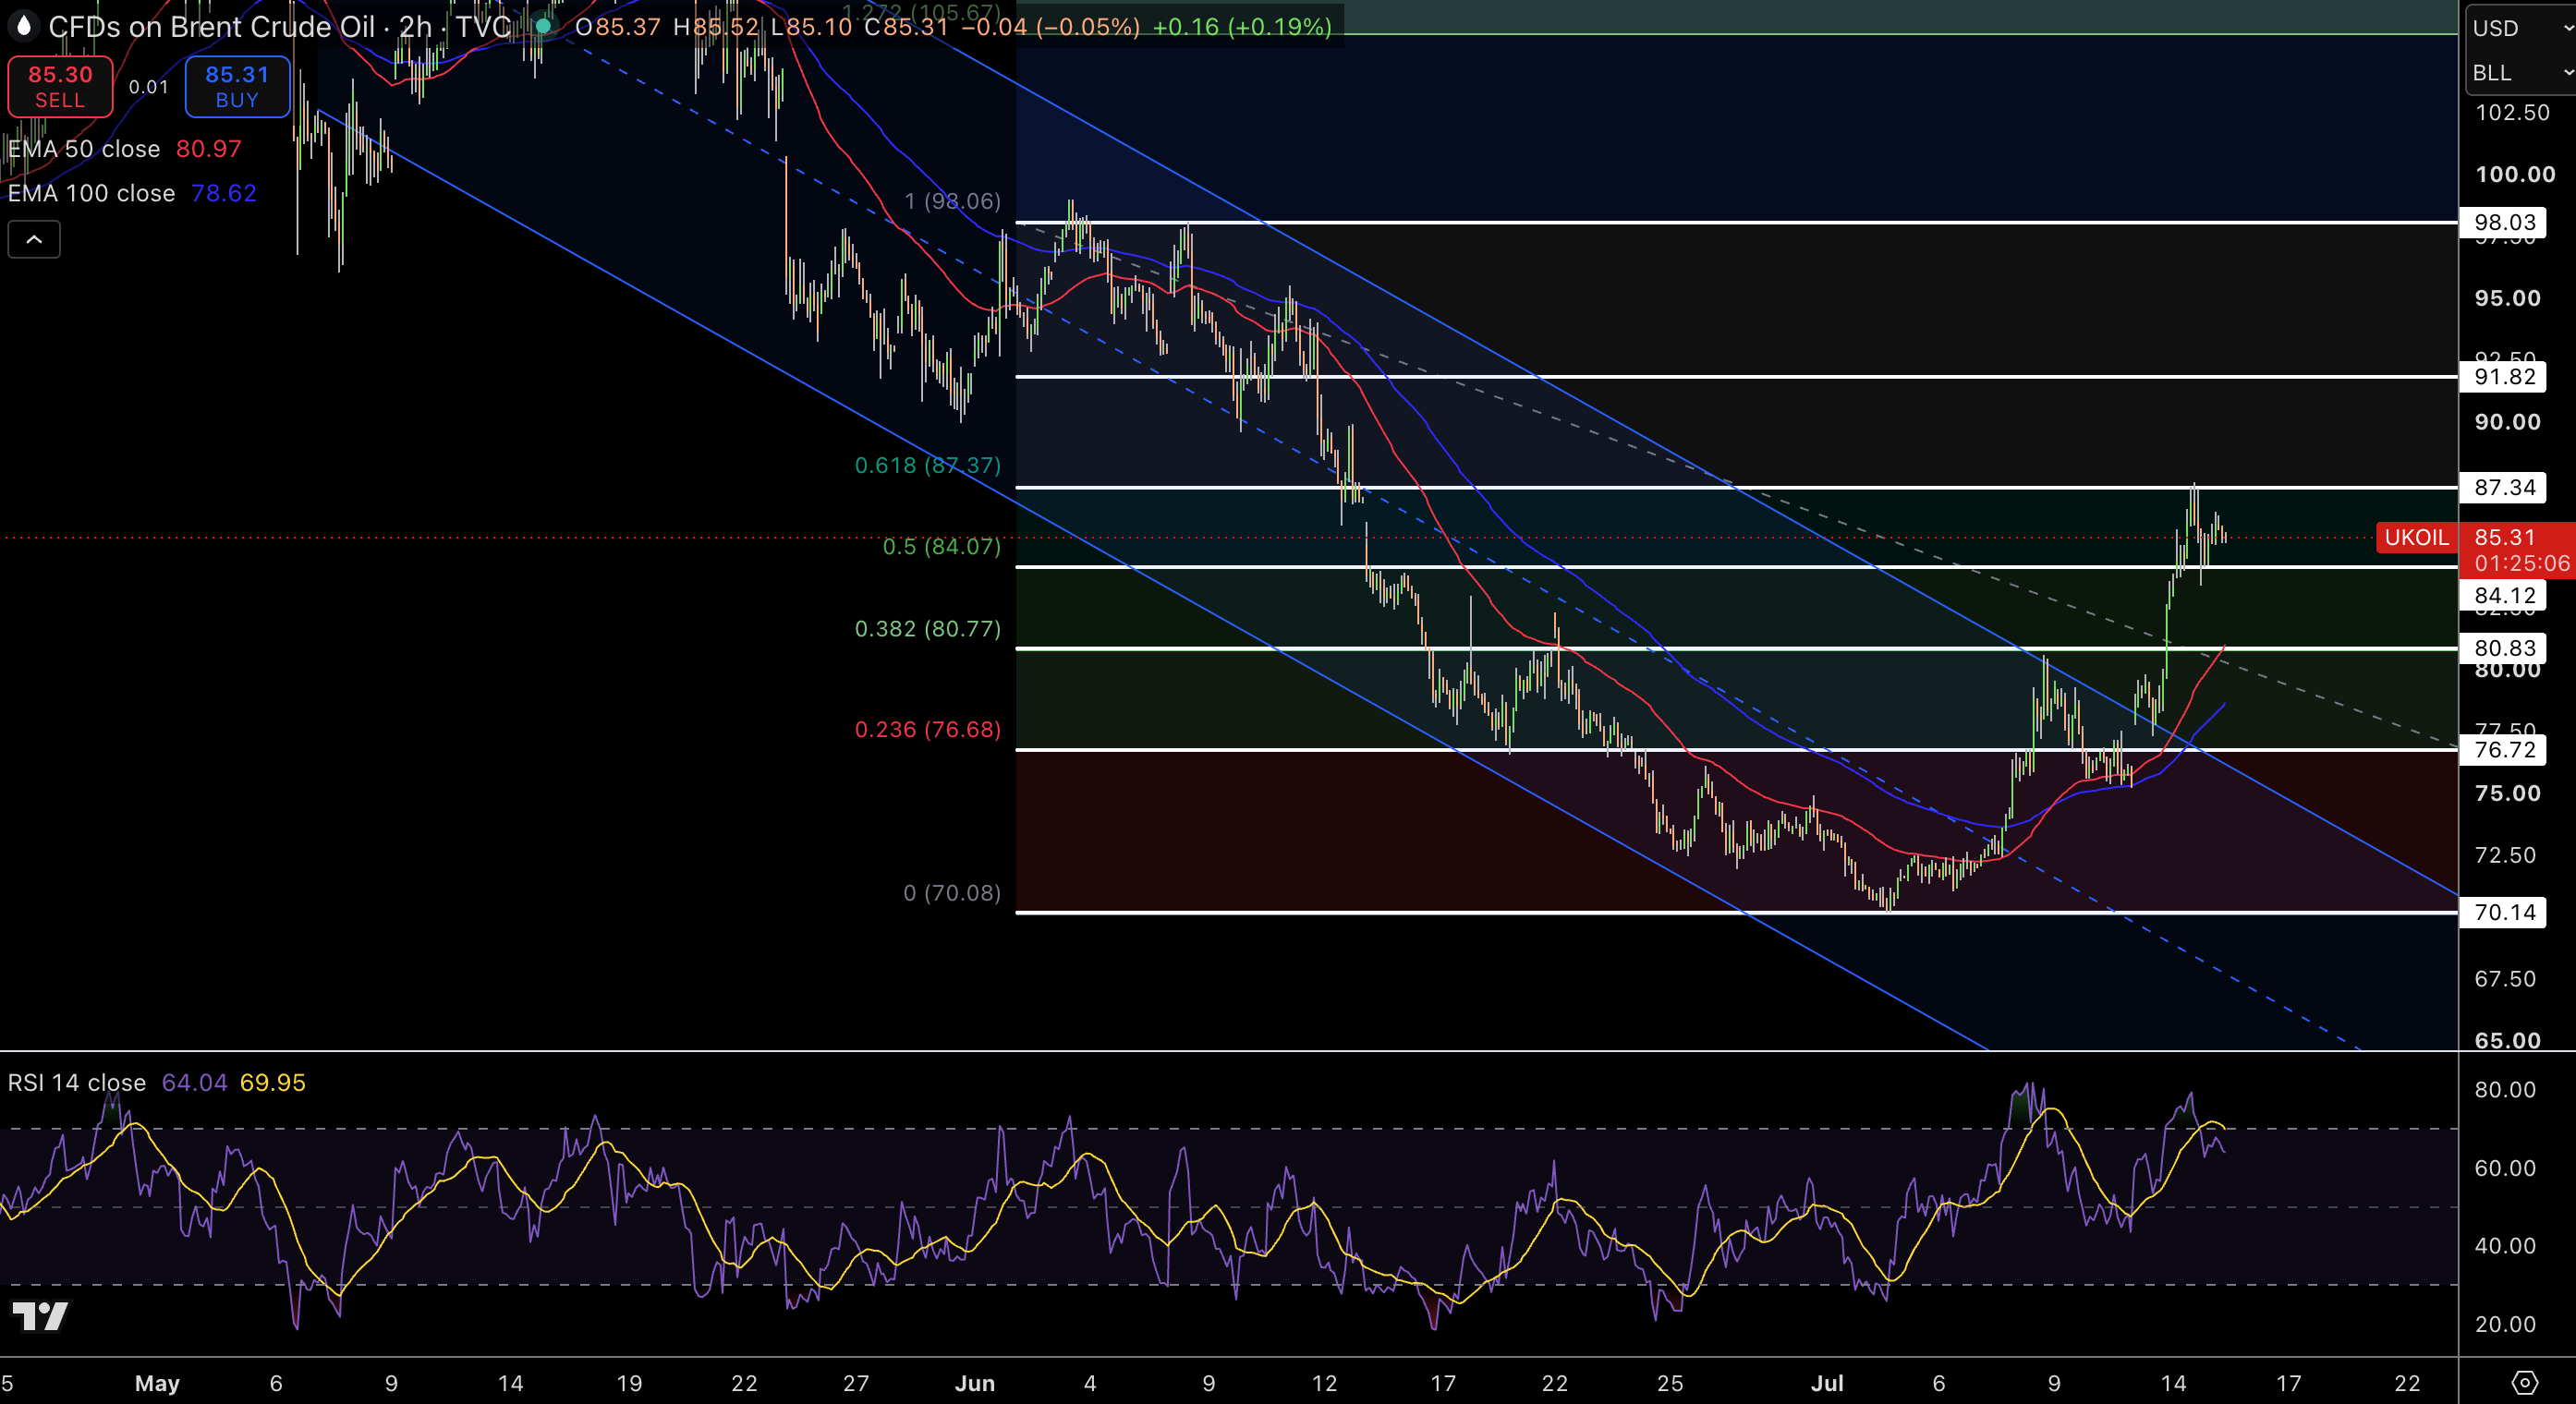2576x1404 pixels.
Task: Click the EMA 100 value 78.62
Action: [224, 193]
